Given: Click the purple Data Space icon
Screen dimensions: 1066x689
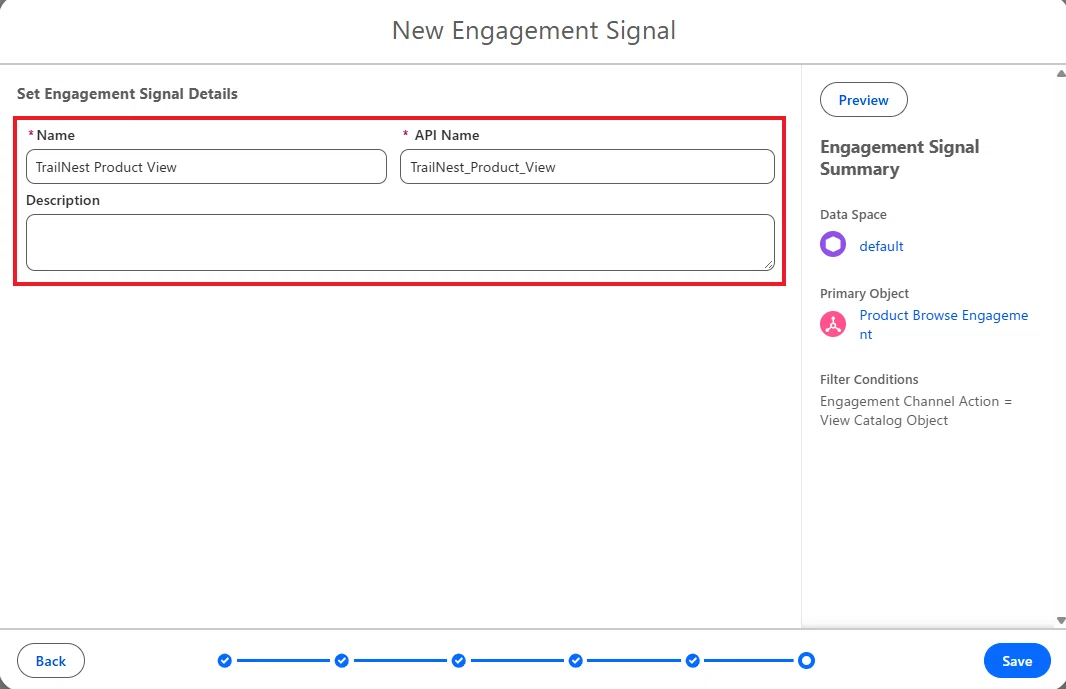Looking at the screenshot, I should click(x=833, y=244).
